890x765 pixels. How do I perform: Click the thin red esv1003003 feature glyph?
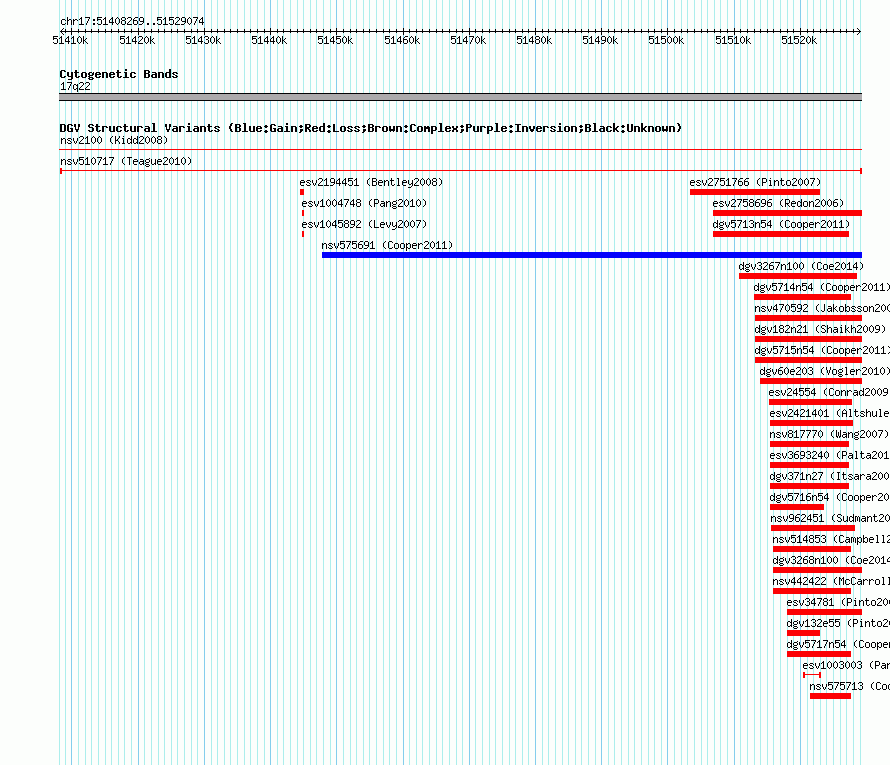click(x=812, y=675)
